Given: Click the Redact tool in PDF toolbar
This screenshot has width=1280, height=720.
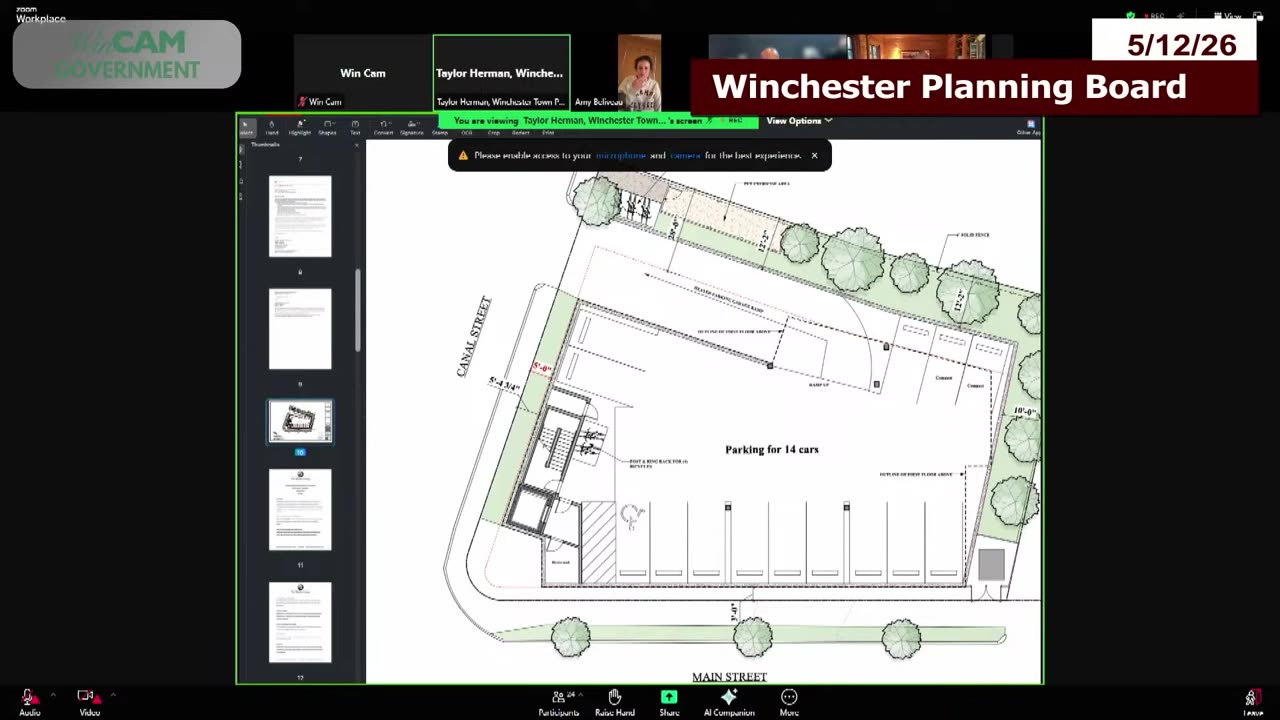Looking at the screenshot, I should click(521, 132).
